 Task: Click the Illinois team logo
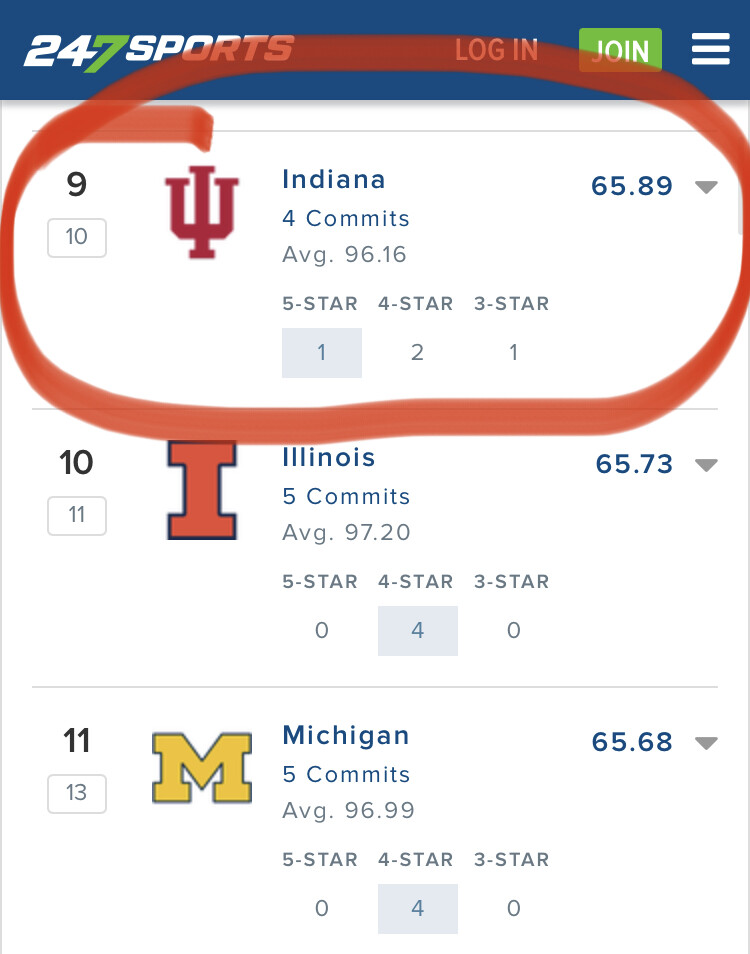click(202, 490)
